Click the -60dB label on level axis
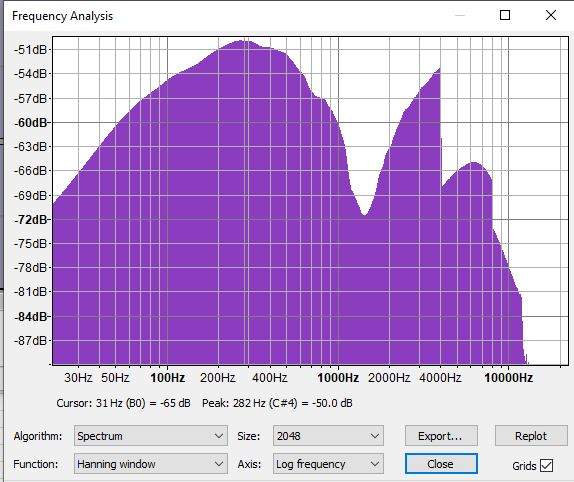Screen dimensions: 574x482 point(31,123)
